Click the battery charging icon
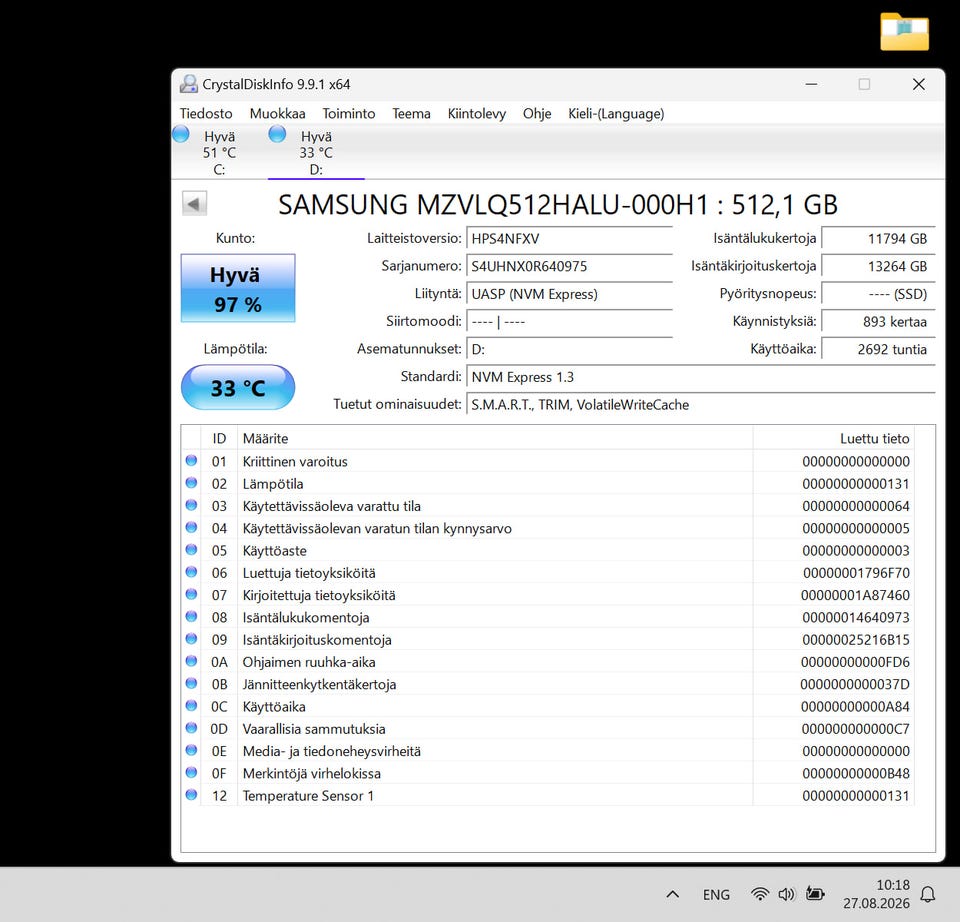Image resolution: width=960 pixels, height=922 pixels. [x=815, y=894]
